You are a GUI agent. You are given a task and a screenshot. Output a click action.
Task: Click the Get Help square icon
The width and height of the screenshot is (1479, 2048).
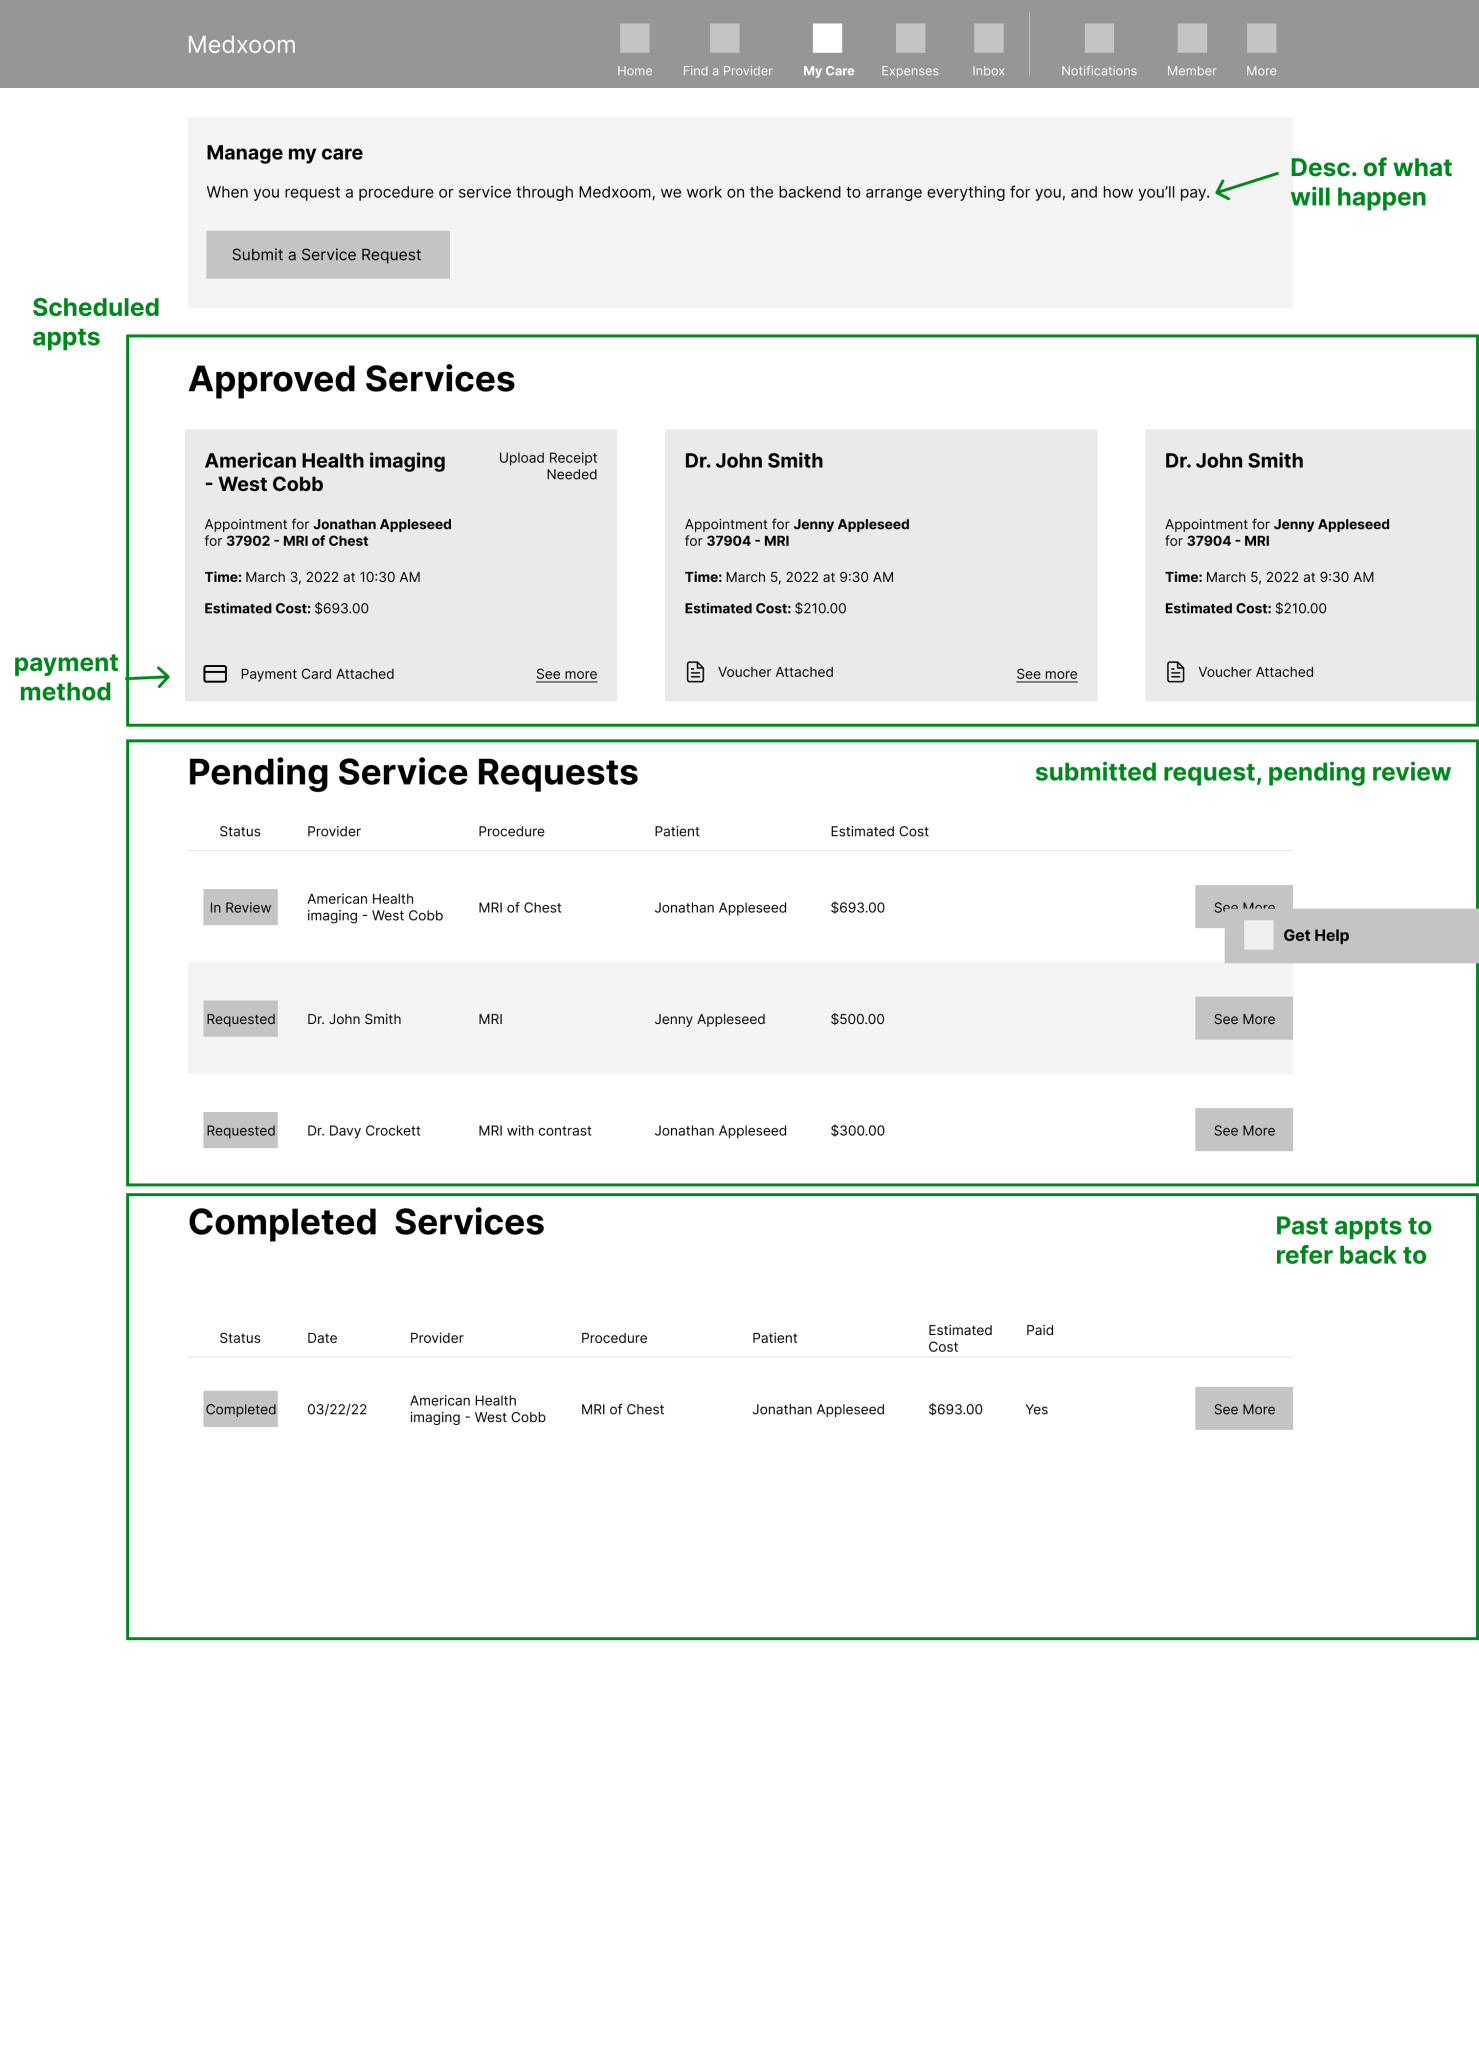point(1258,935)
